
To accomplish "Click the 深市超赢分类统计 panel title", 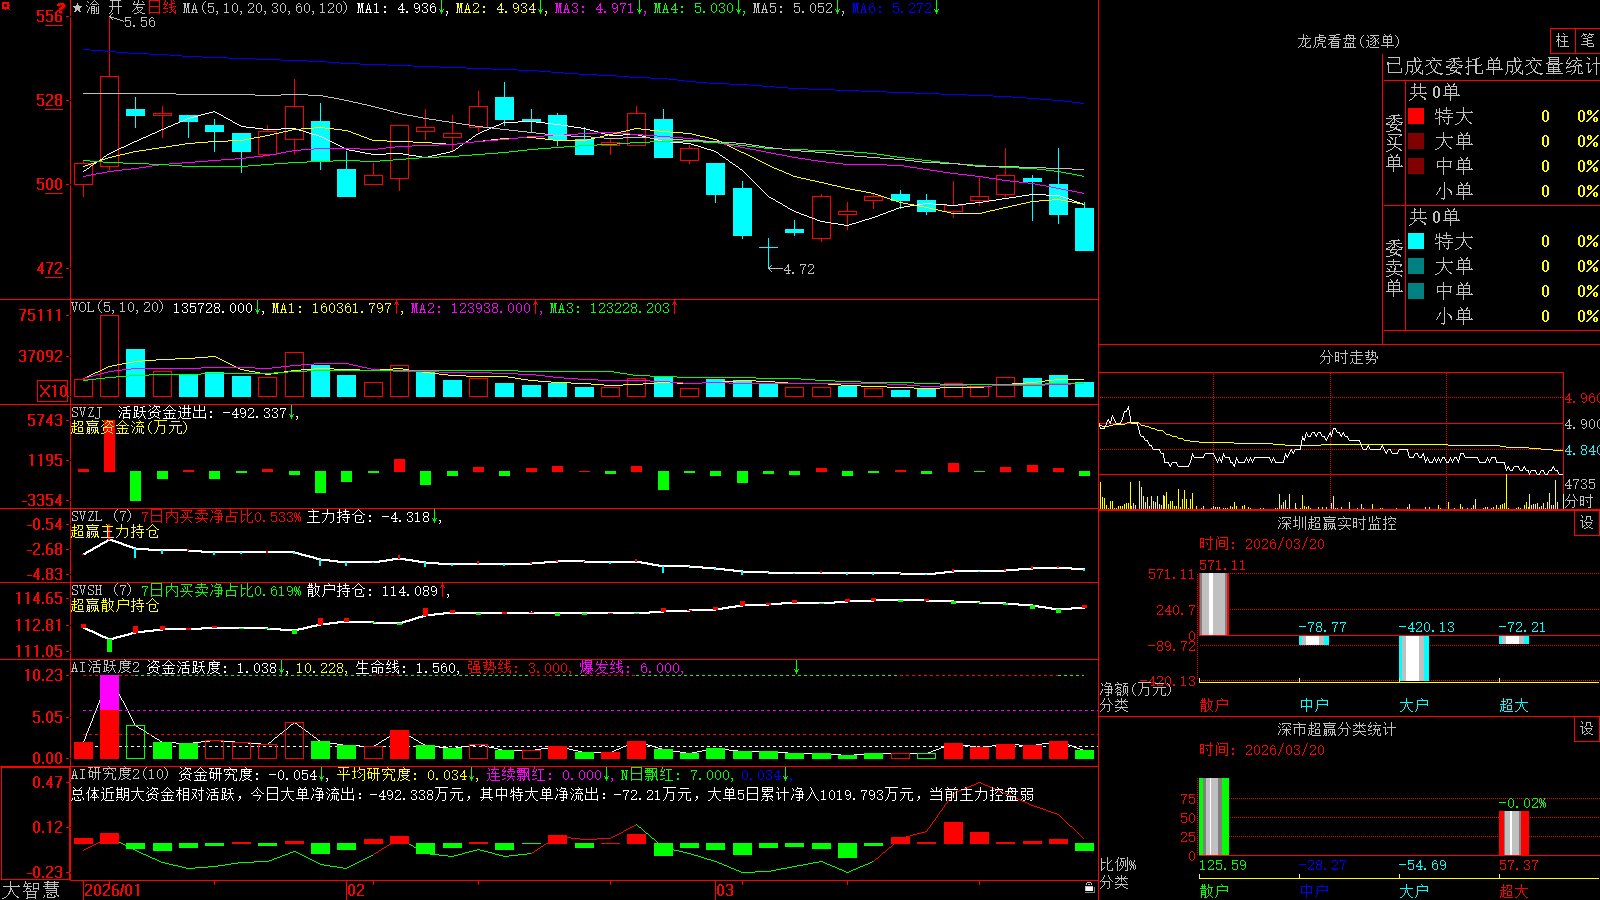I will (1337, 729).
